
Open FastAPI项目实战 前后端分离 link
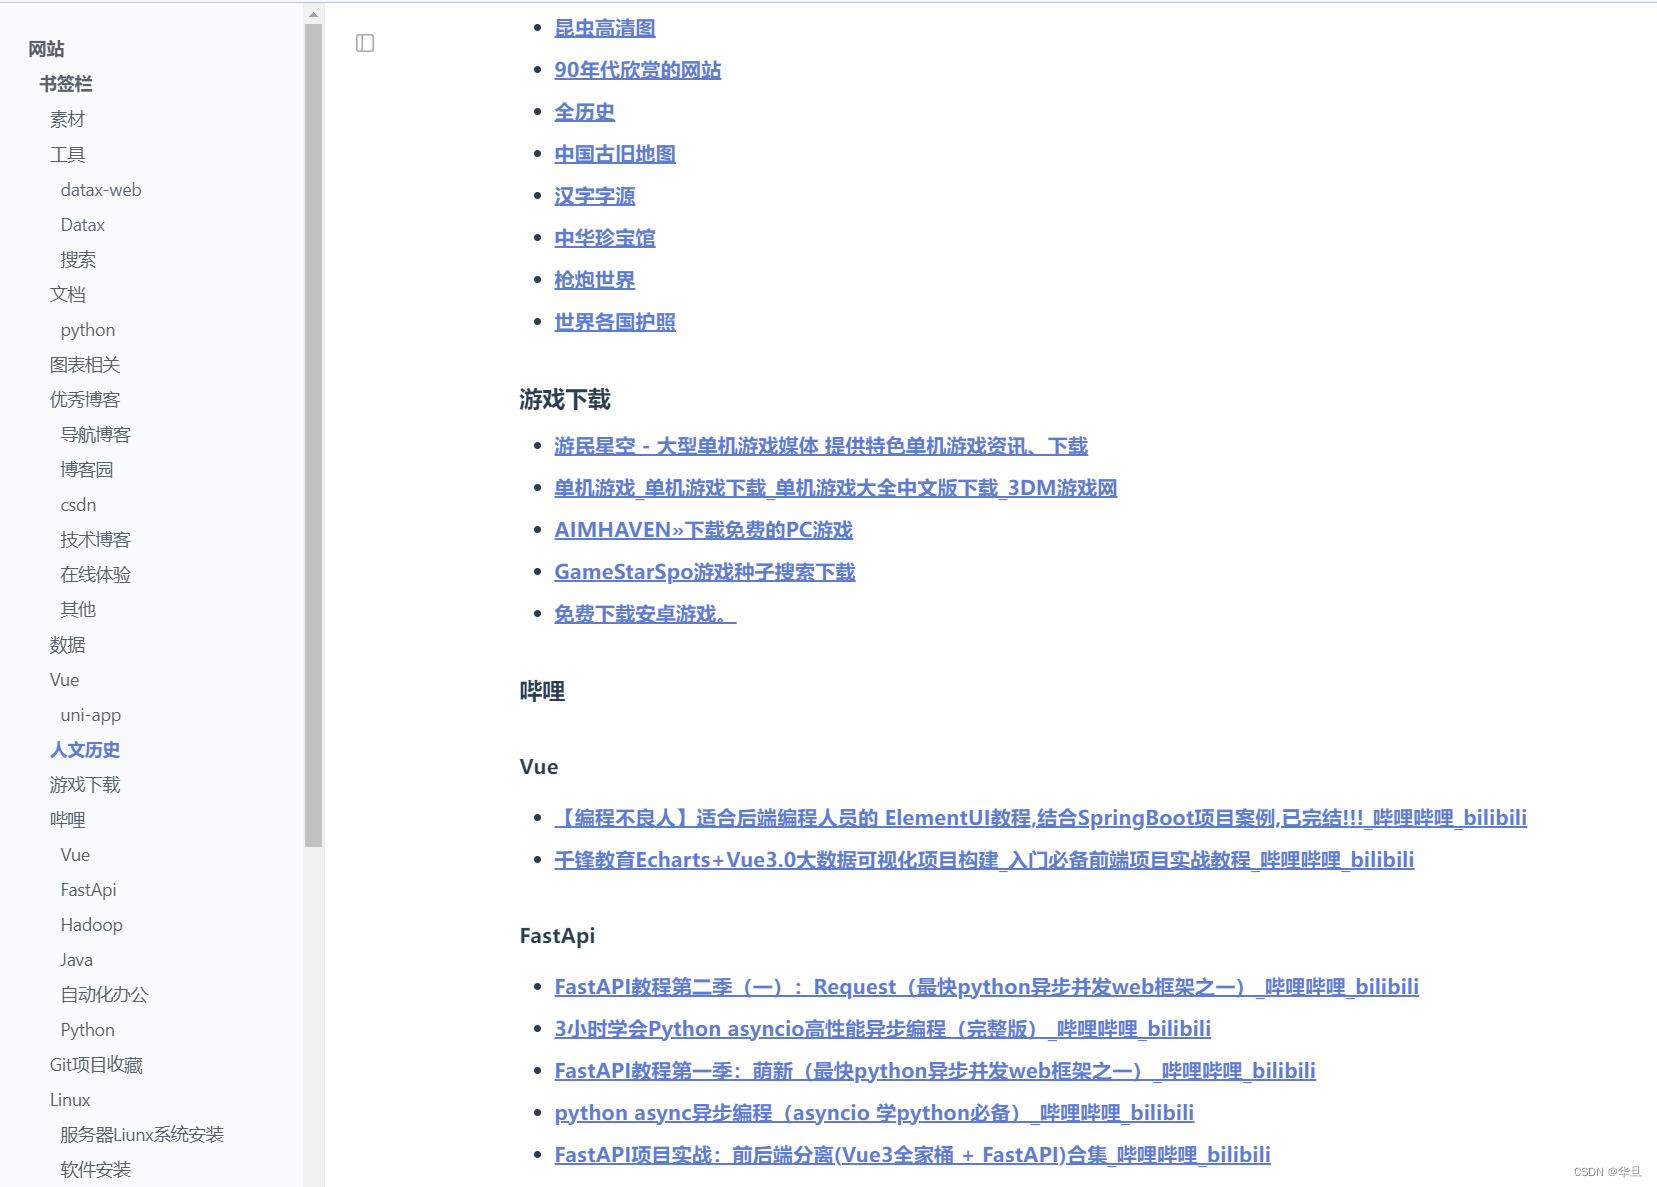pos(913,1155)
